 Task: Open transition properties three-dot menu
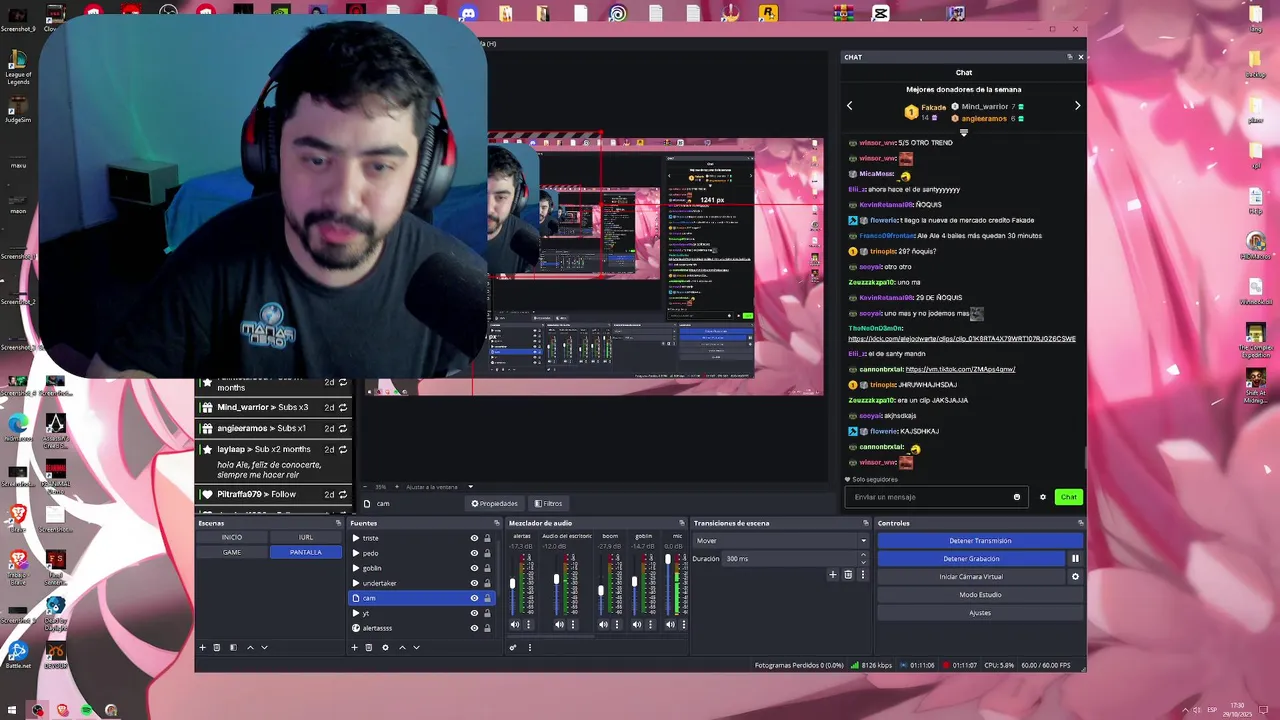click(863, 575)
